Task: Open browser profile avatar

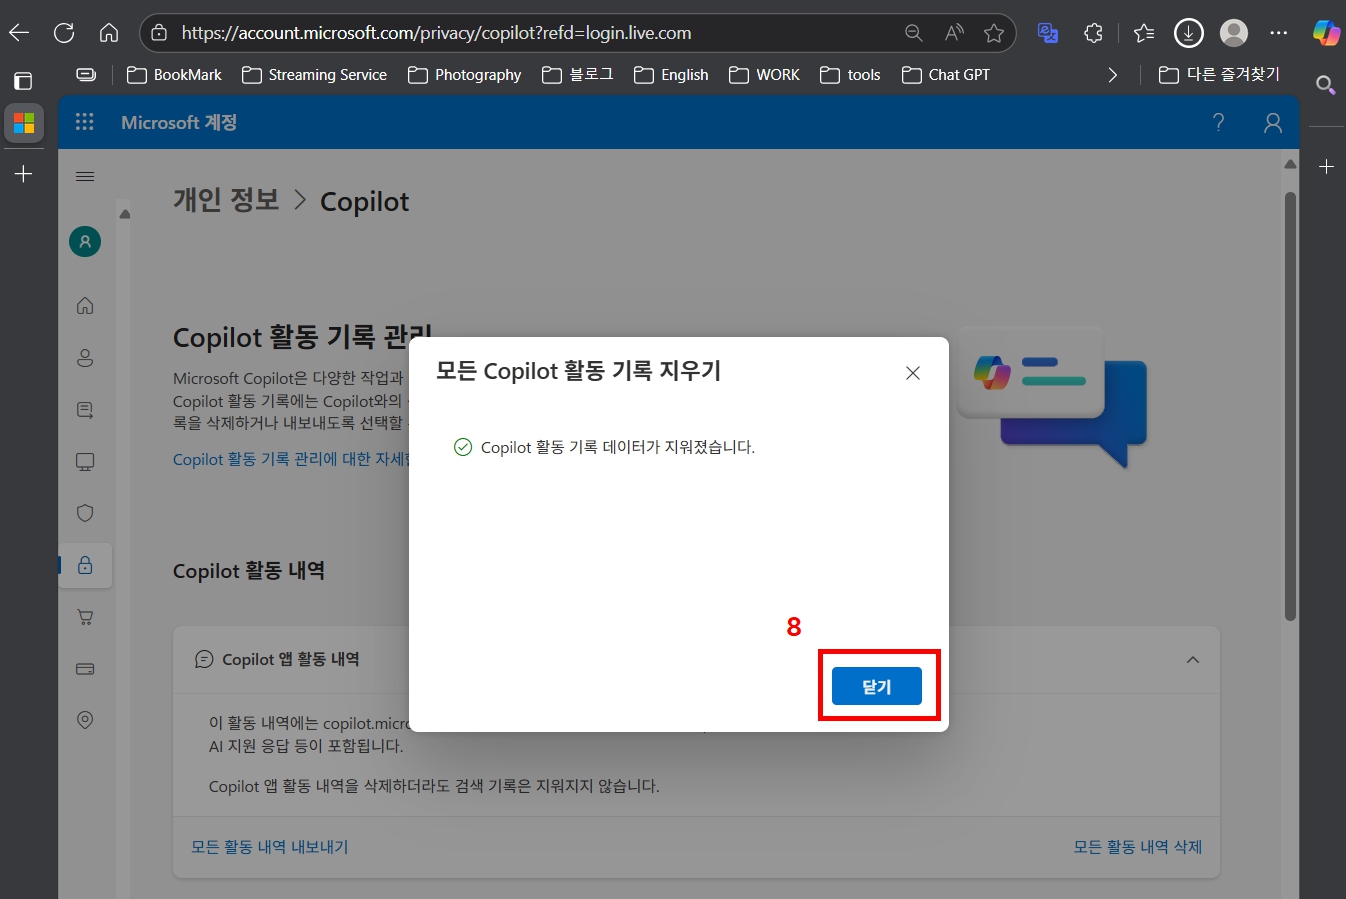Action: click(x=1234, y=33)
